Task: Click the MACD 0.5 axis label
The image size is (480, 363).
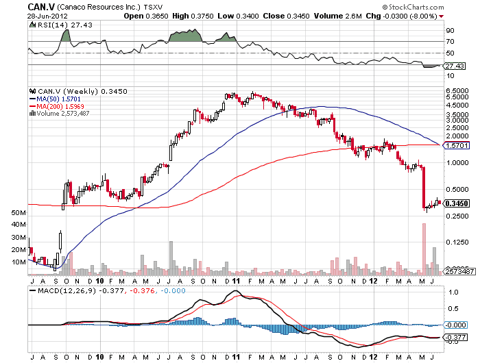Action: [x=454, y=308]
